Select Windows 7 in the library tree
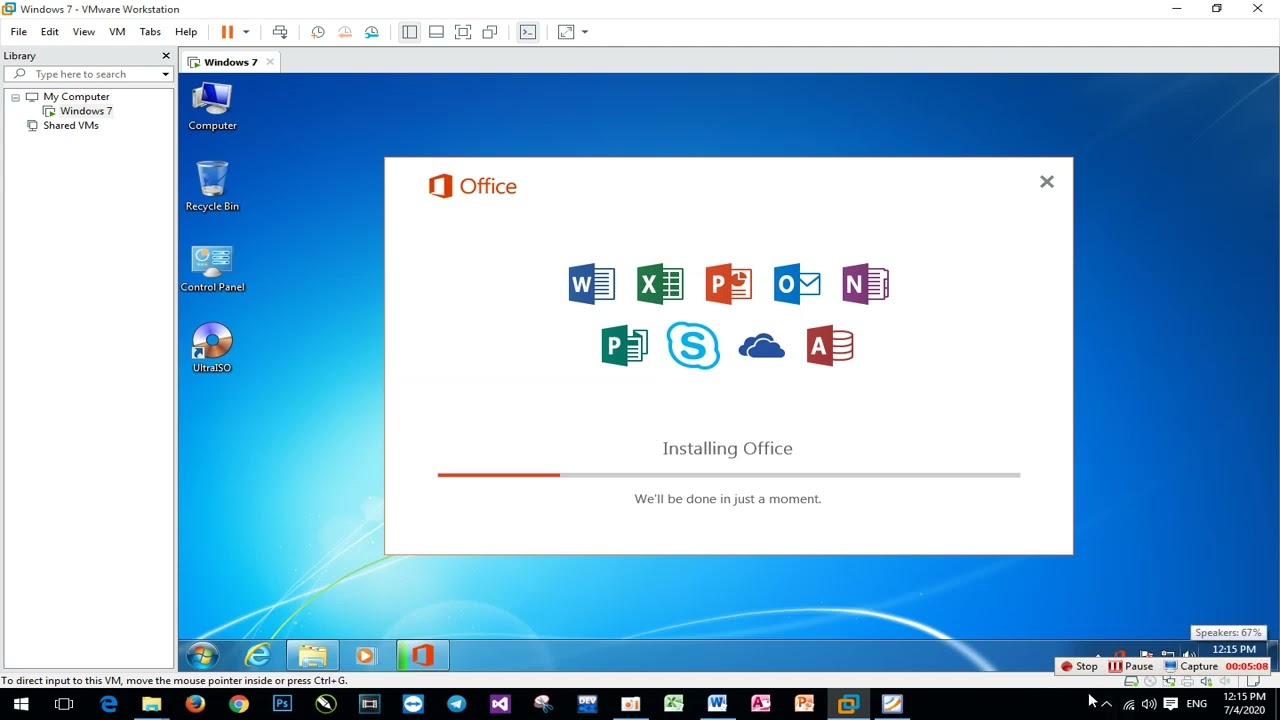Screen dimensions: 1280x720 [x=86, y=111]
